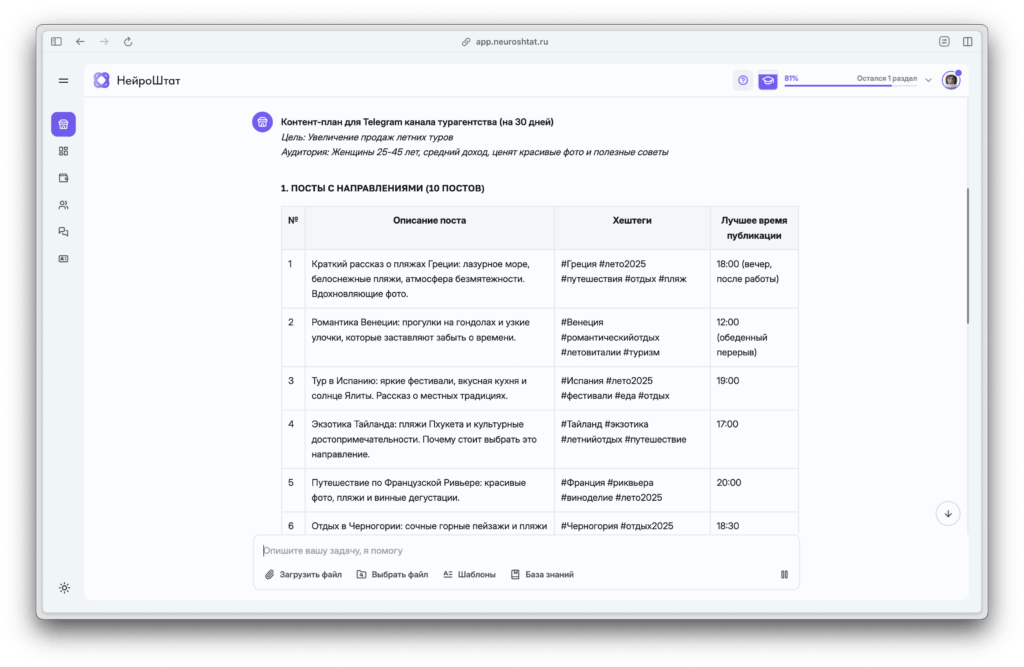The width and height of the screenshot is (1024, 667).
Task: Click the '1. ПОСТЫ С НАПРАВЛЕНИЯМИ' heading
Action: click(382, 188)
